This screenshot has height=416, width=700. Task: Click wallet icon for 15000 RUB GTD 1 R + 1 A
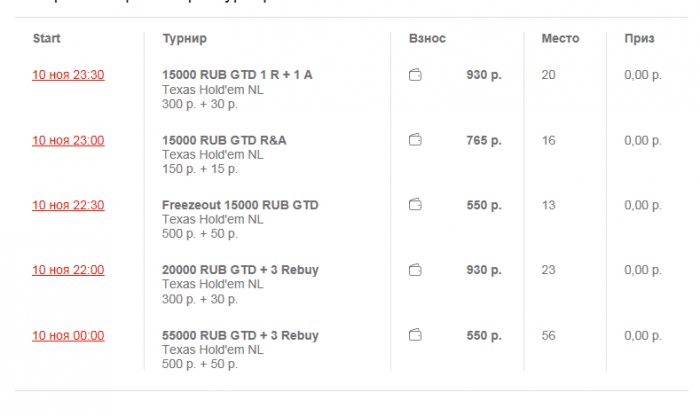click(415, 75)
